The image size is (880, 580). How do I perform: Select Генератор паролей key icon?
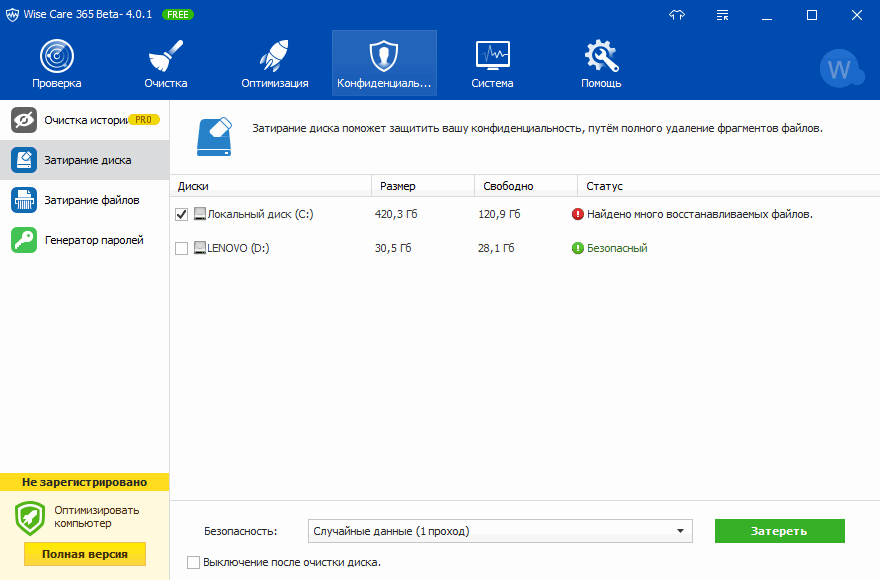coord(24,240)
